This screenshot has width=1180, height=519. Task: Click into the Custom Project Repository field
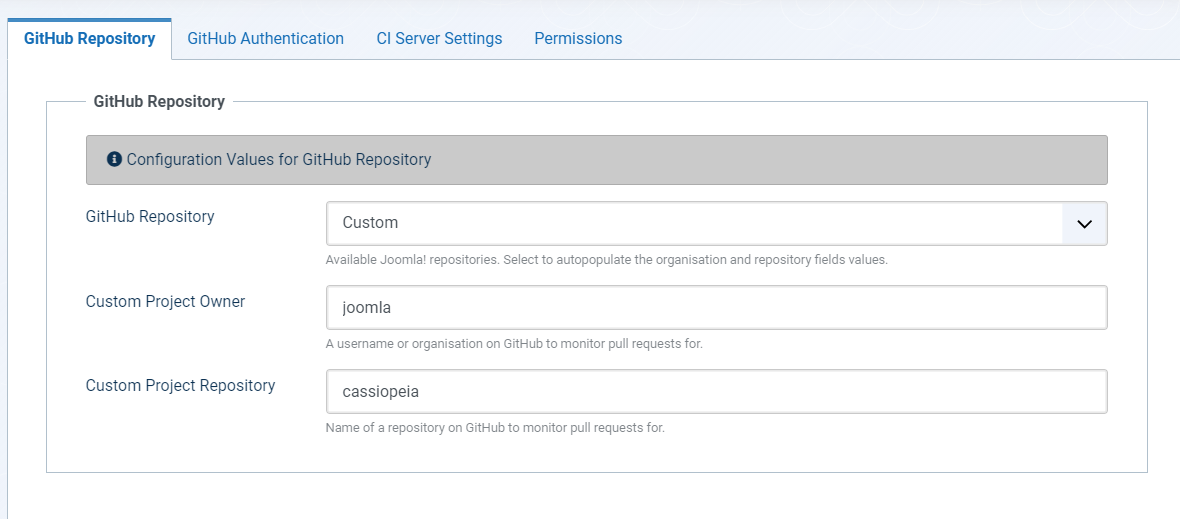(716, 392)
